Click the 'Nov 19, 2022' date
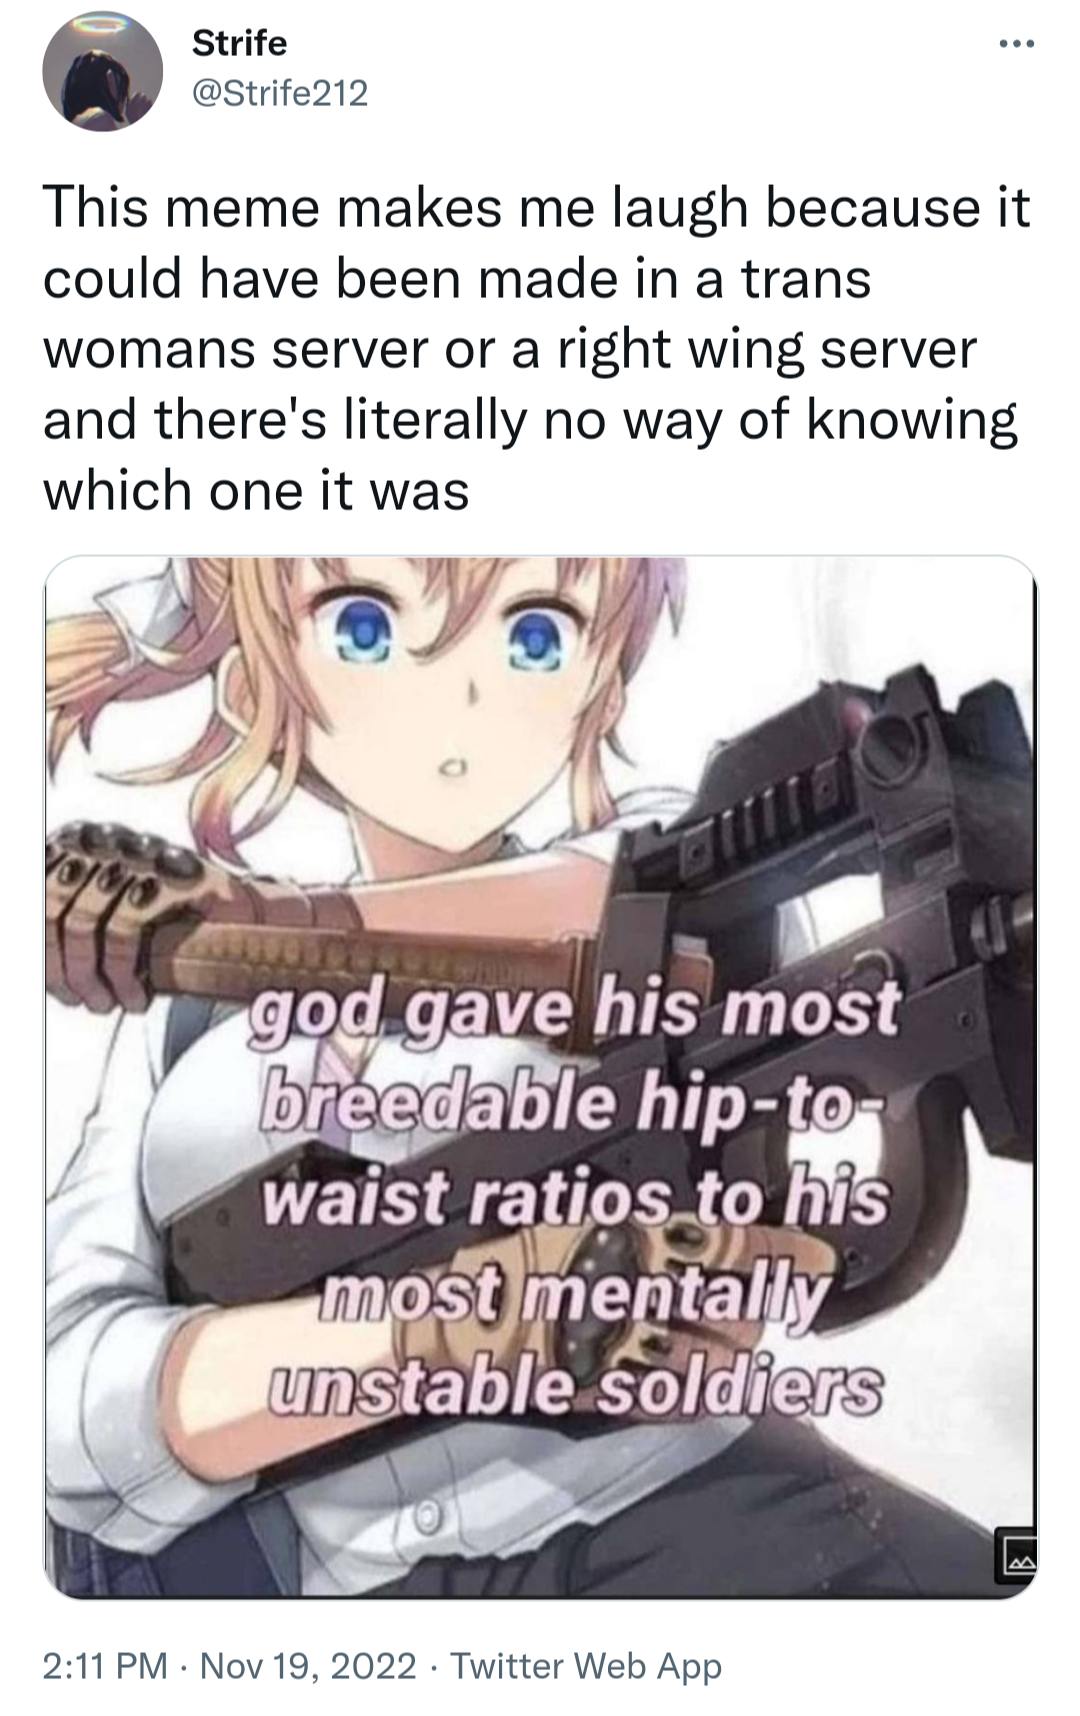The height and width of the screenshot is (1716, 1080). [x=308, y=1666]
